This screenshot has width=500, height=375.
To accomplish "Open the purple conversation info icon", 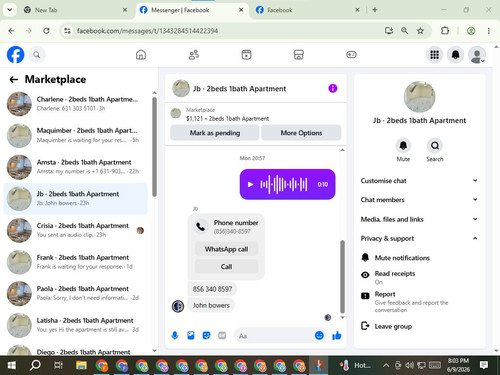I will (333, 88).
